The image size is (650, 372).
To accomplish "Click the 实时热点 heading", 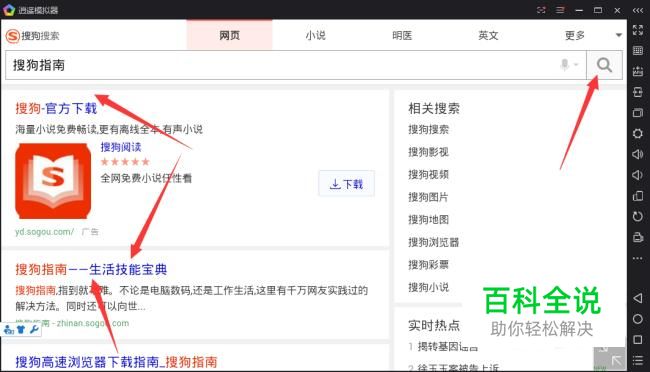I will 434,326.
